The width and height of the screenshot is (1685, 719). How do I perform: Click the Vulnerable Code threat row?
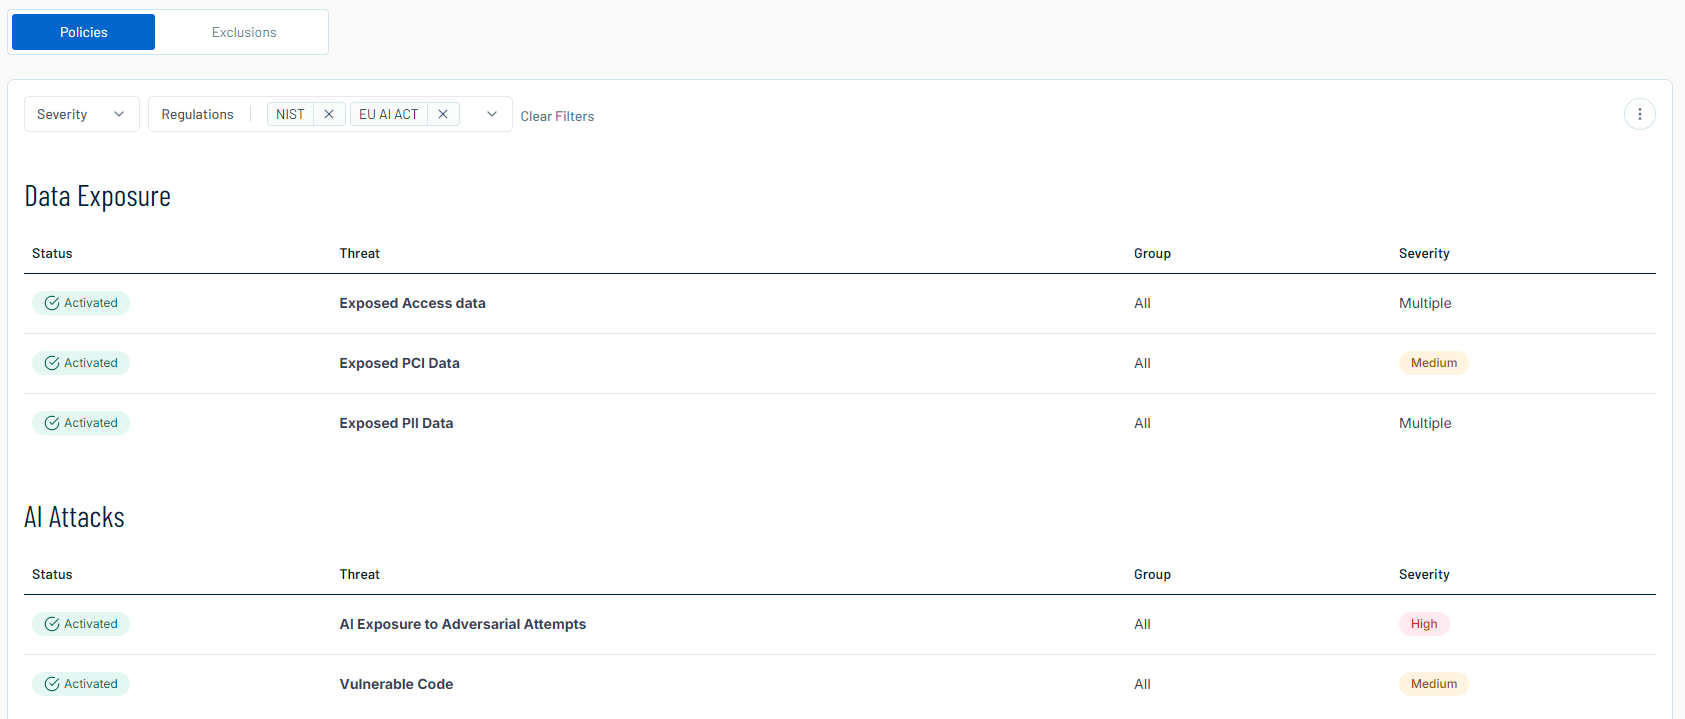pyautogui.click(x=396, y=684)
